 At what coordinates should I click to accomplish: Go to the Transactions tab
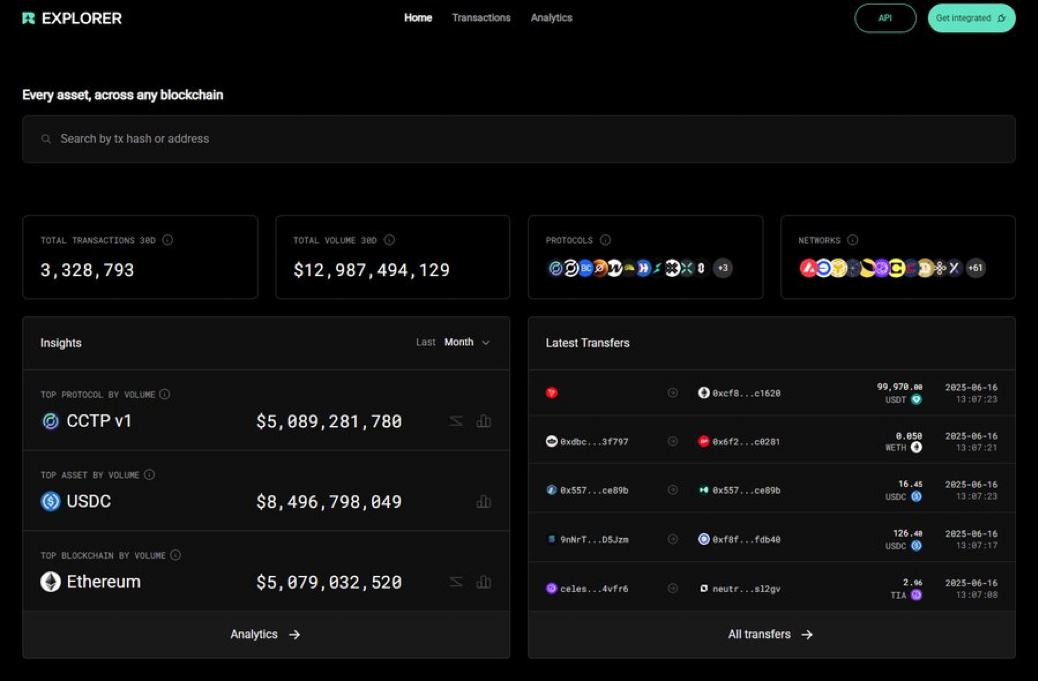click(481, 18)
